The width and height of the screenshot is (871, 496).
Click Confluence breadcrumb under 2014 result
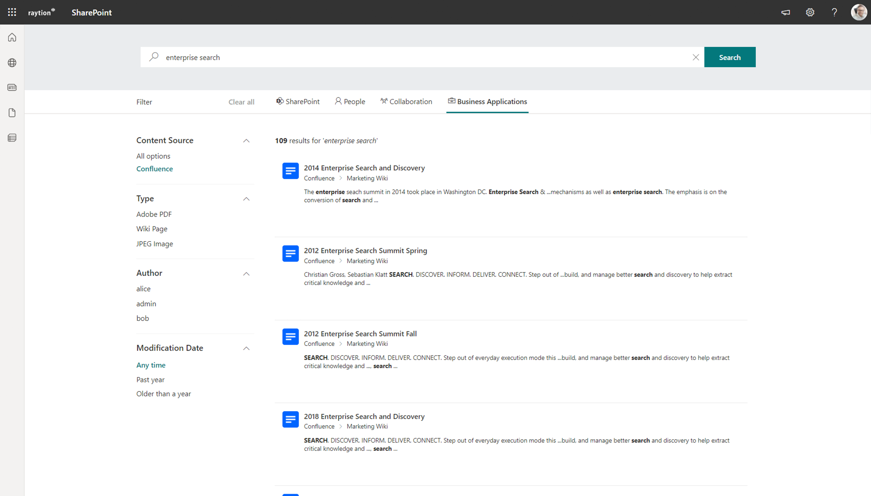(x=319, y=178)
